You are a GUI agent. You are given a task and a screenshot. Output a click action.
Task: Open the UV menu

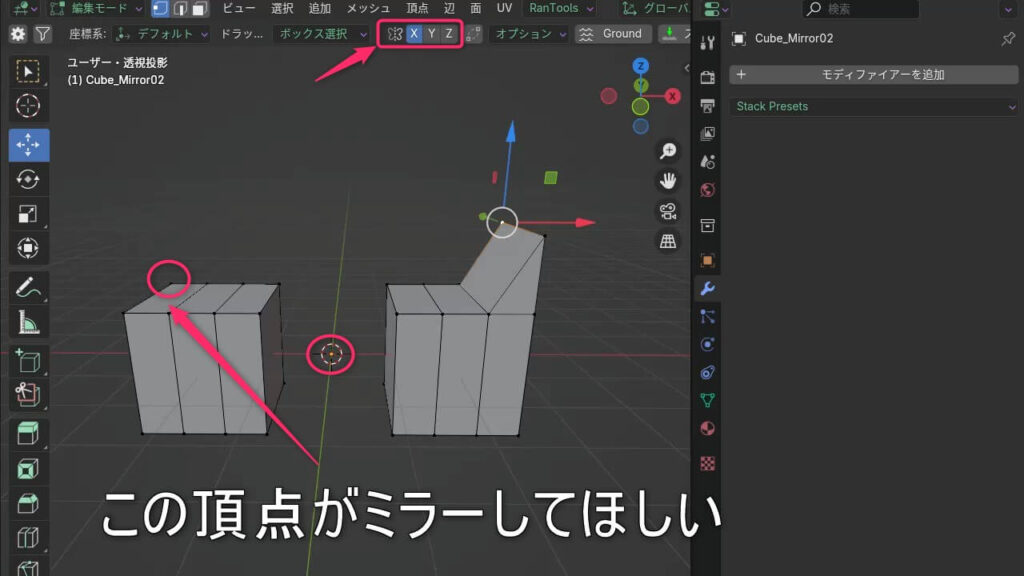pos(504,9)
